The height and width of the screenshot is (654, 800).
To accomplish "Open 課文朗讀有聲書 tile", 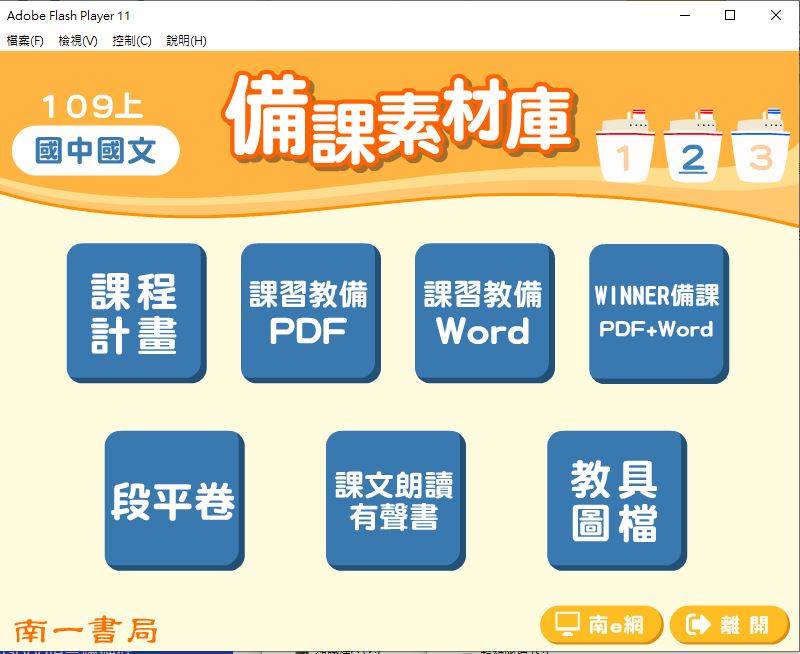I will [395, 500].
